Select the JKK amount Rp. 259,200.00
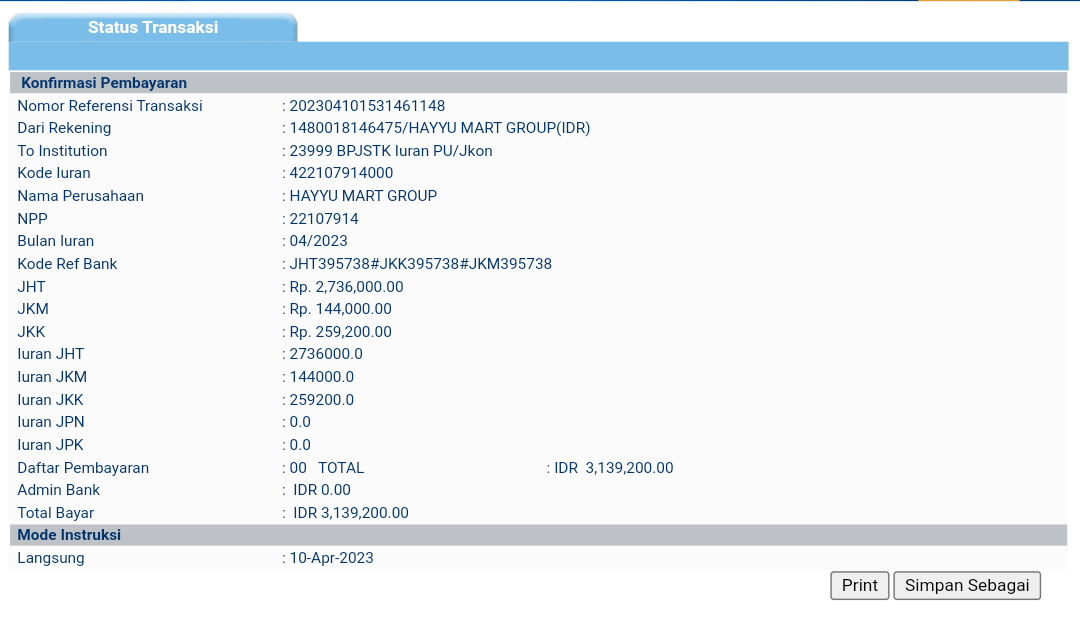The image size is (1080, 619). point(340,332)
